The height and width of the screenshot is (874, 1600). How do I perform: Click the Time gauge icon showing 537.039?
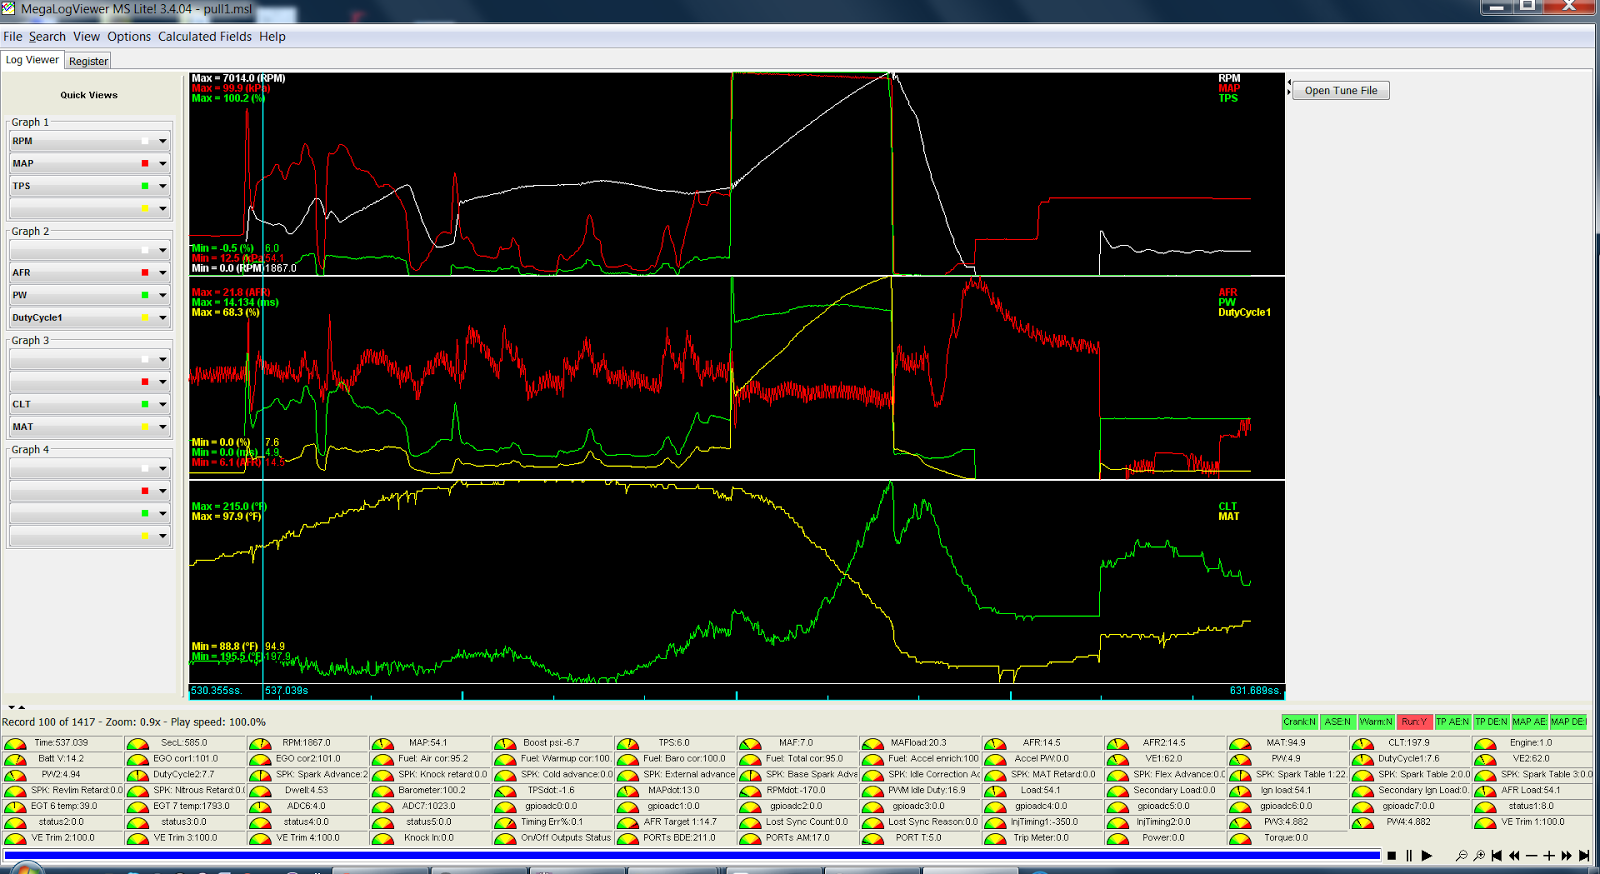15,743
